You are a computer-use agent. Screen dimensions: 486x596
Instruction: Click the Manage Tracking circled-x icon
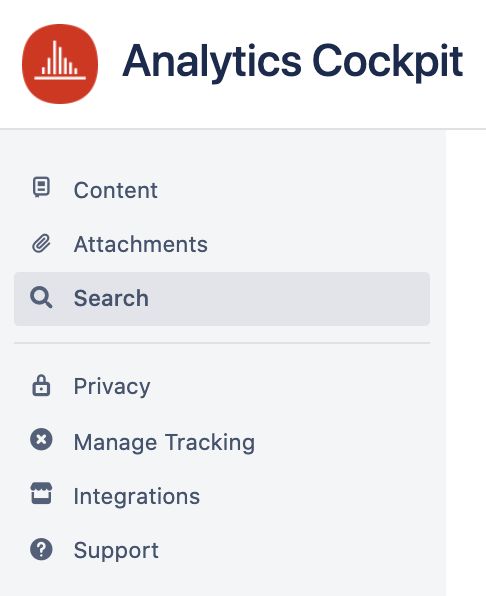(x=41, y=440)
